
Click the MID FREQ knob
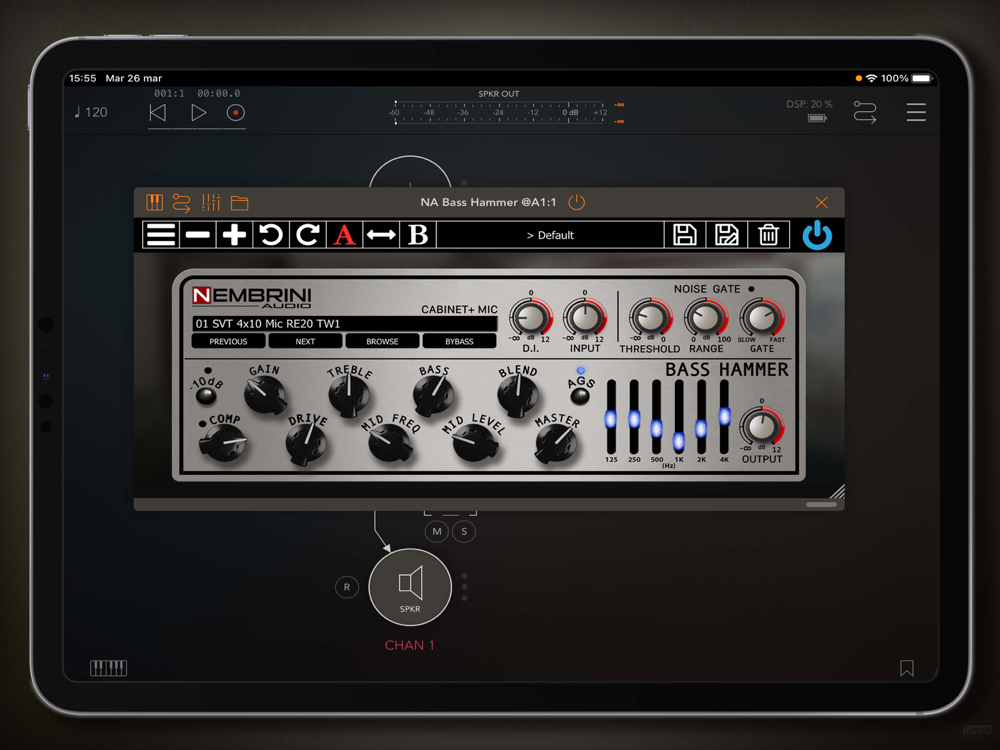point(390,443)
